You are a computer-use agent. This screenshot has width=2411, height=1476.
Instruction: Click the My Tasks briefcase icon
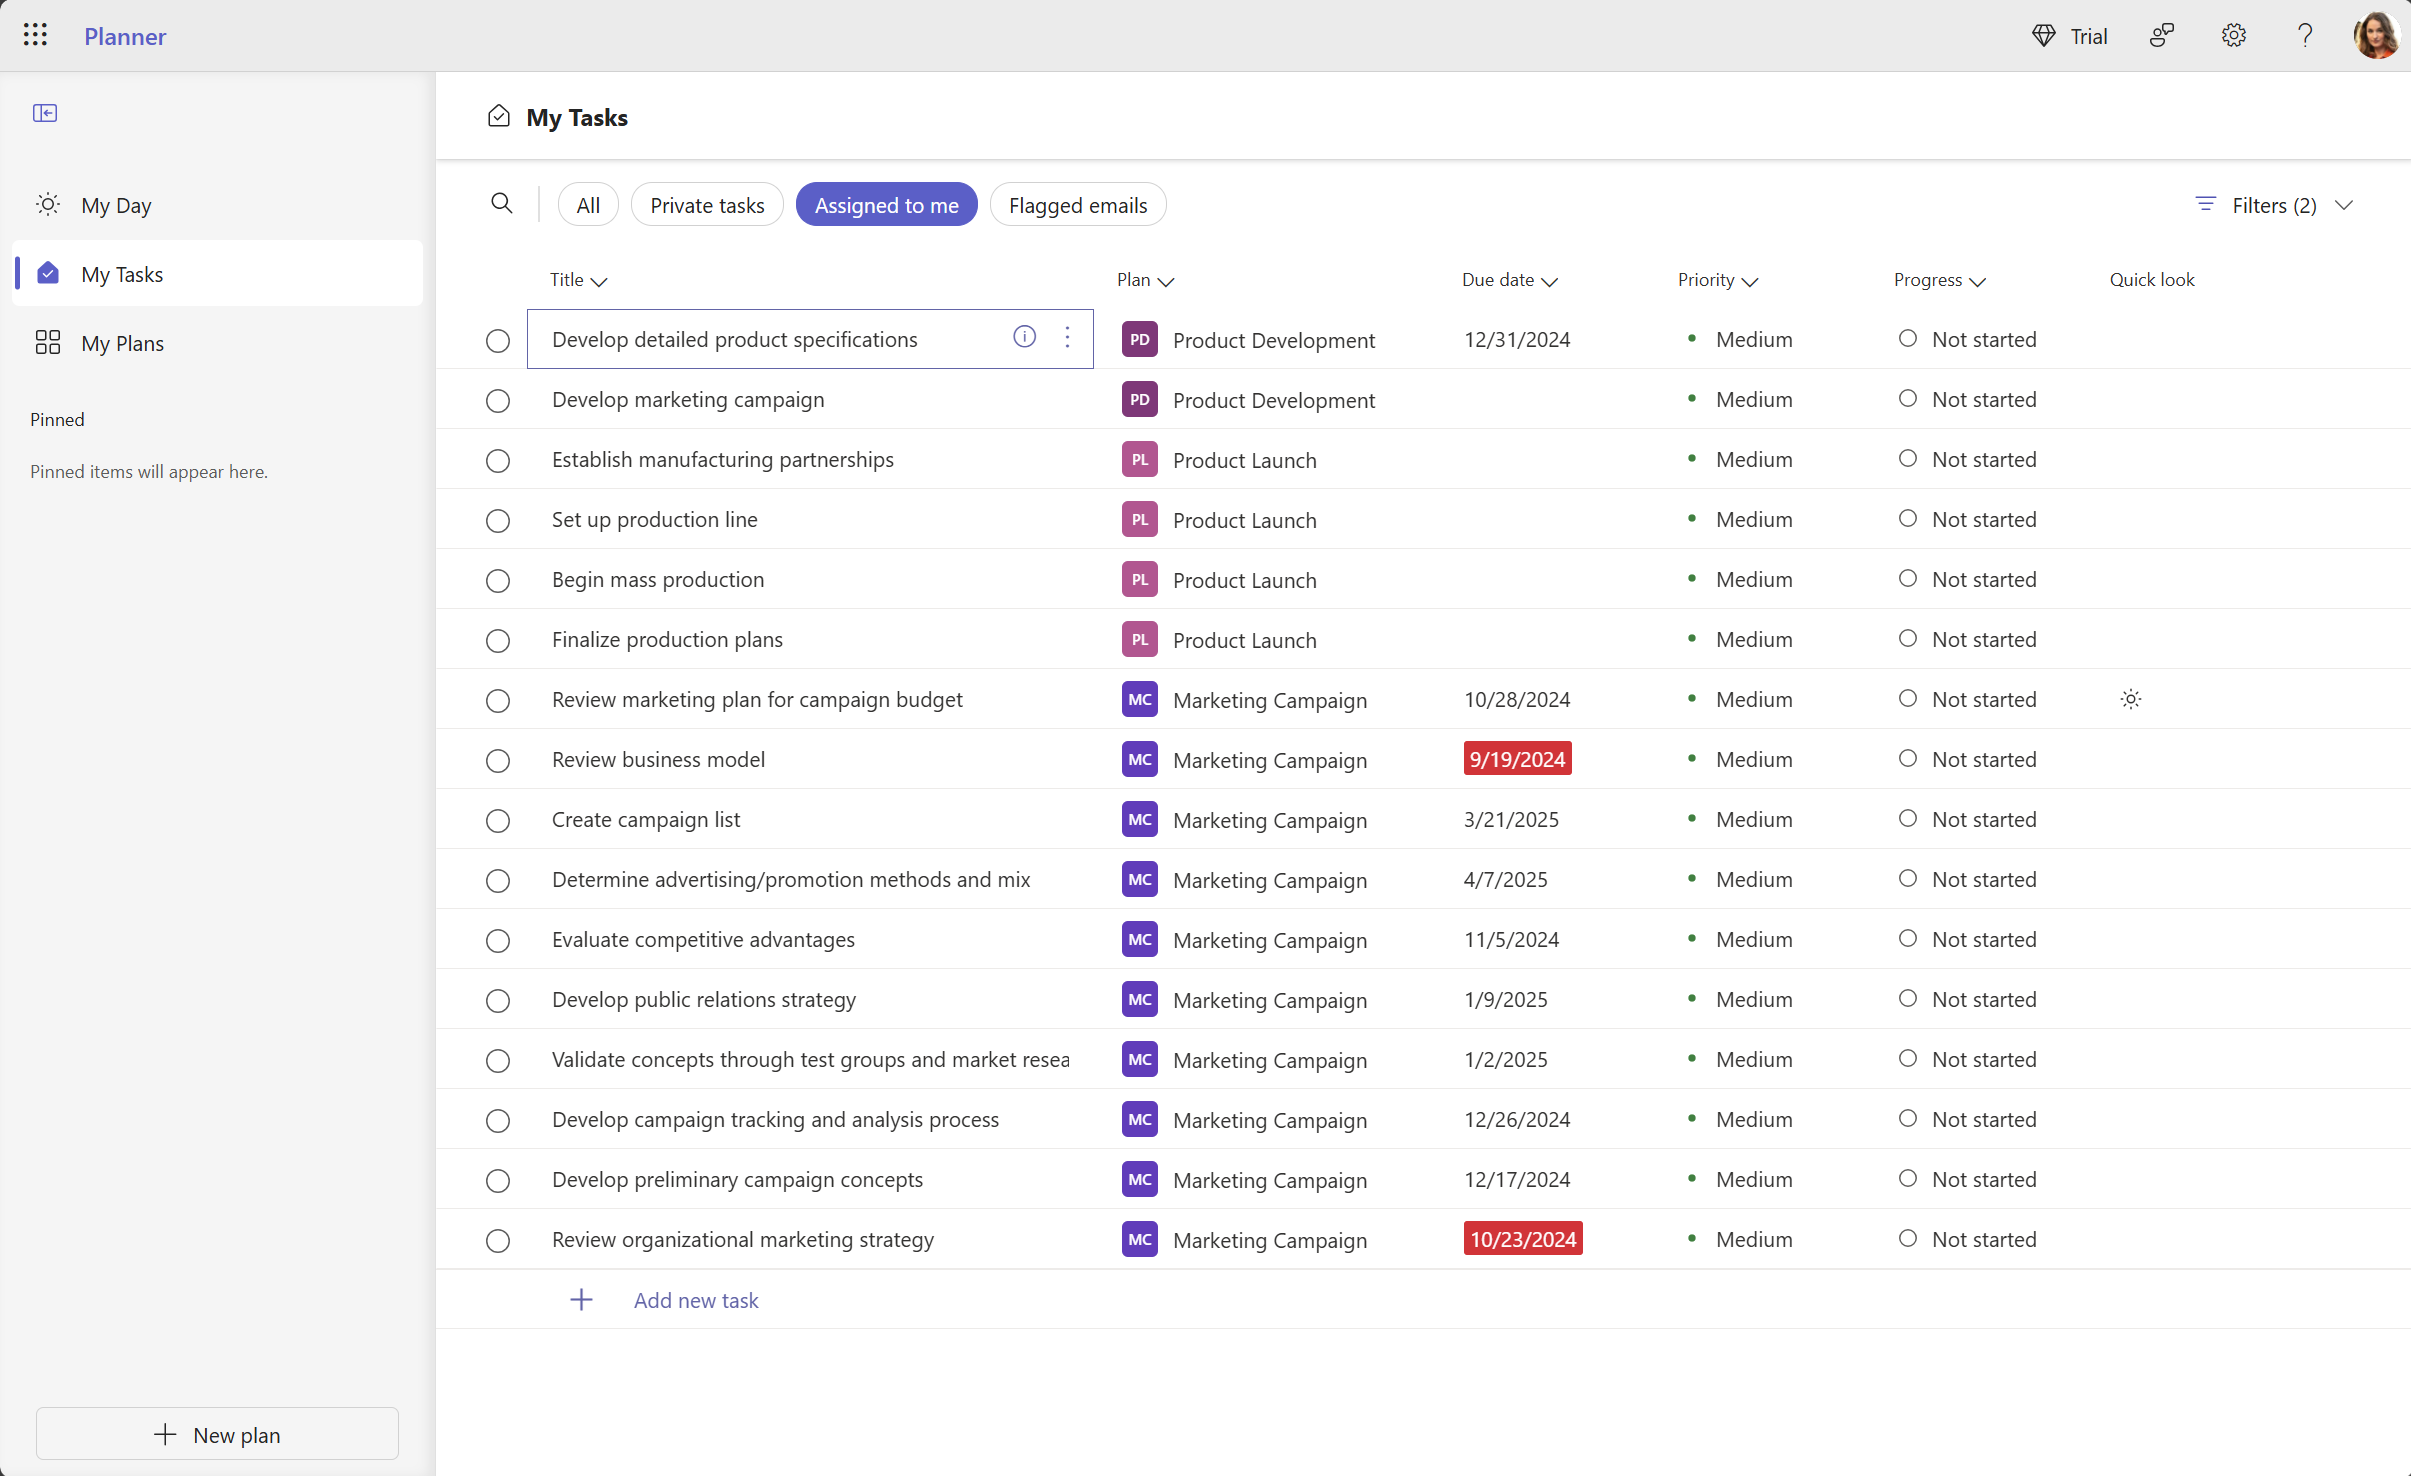click(48, 272)
